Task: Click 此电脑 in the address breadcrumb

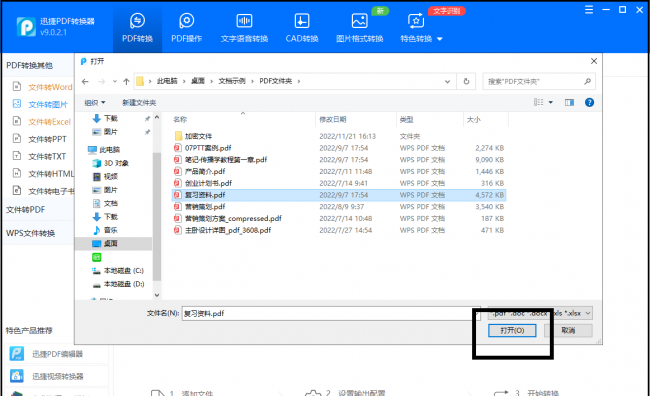Action: point(167,81)
